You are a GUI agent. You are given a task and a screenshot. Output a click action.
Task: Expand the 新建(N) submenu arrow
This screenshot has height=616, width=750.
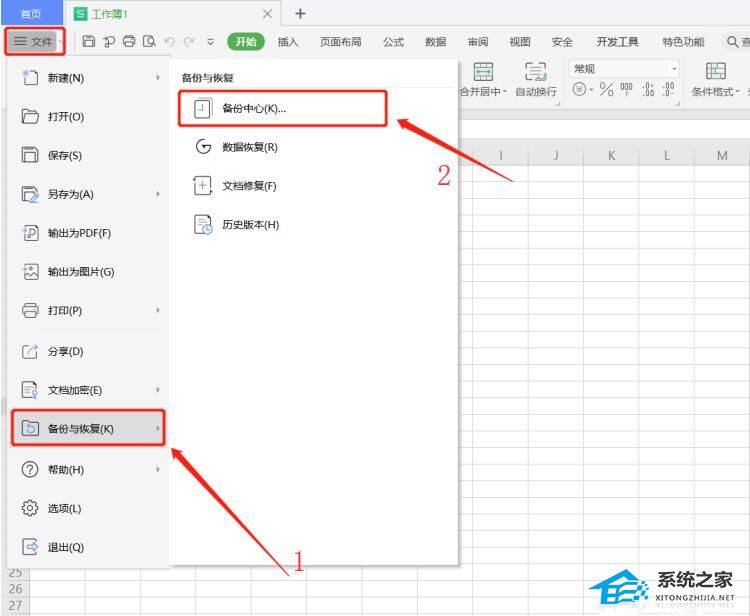(157, 77)
